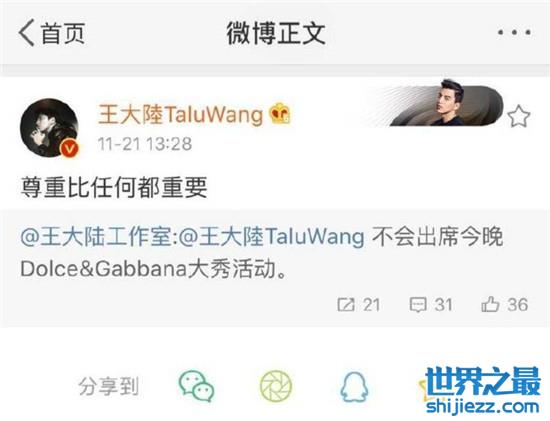
Task: Favorite the post with the star icon
Action: click(519, 116)
